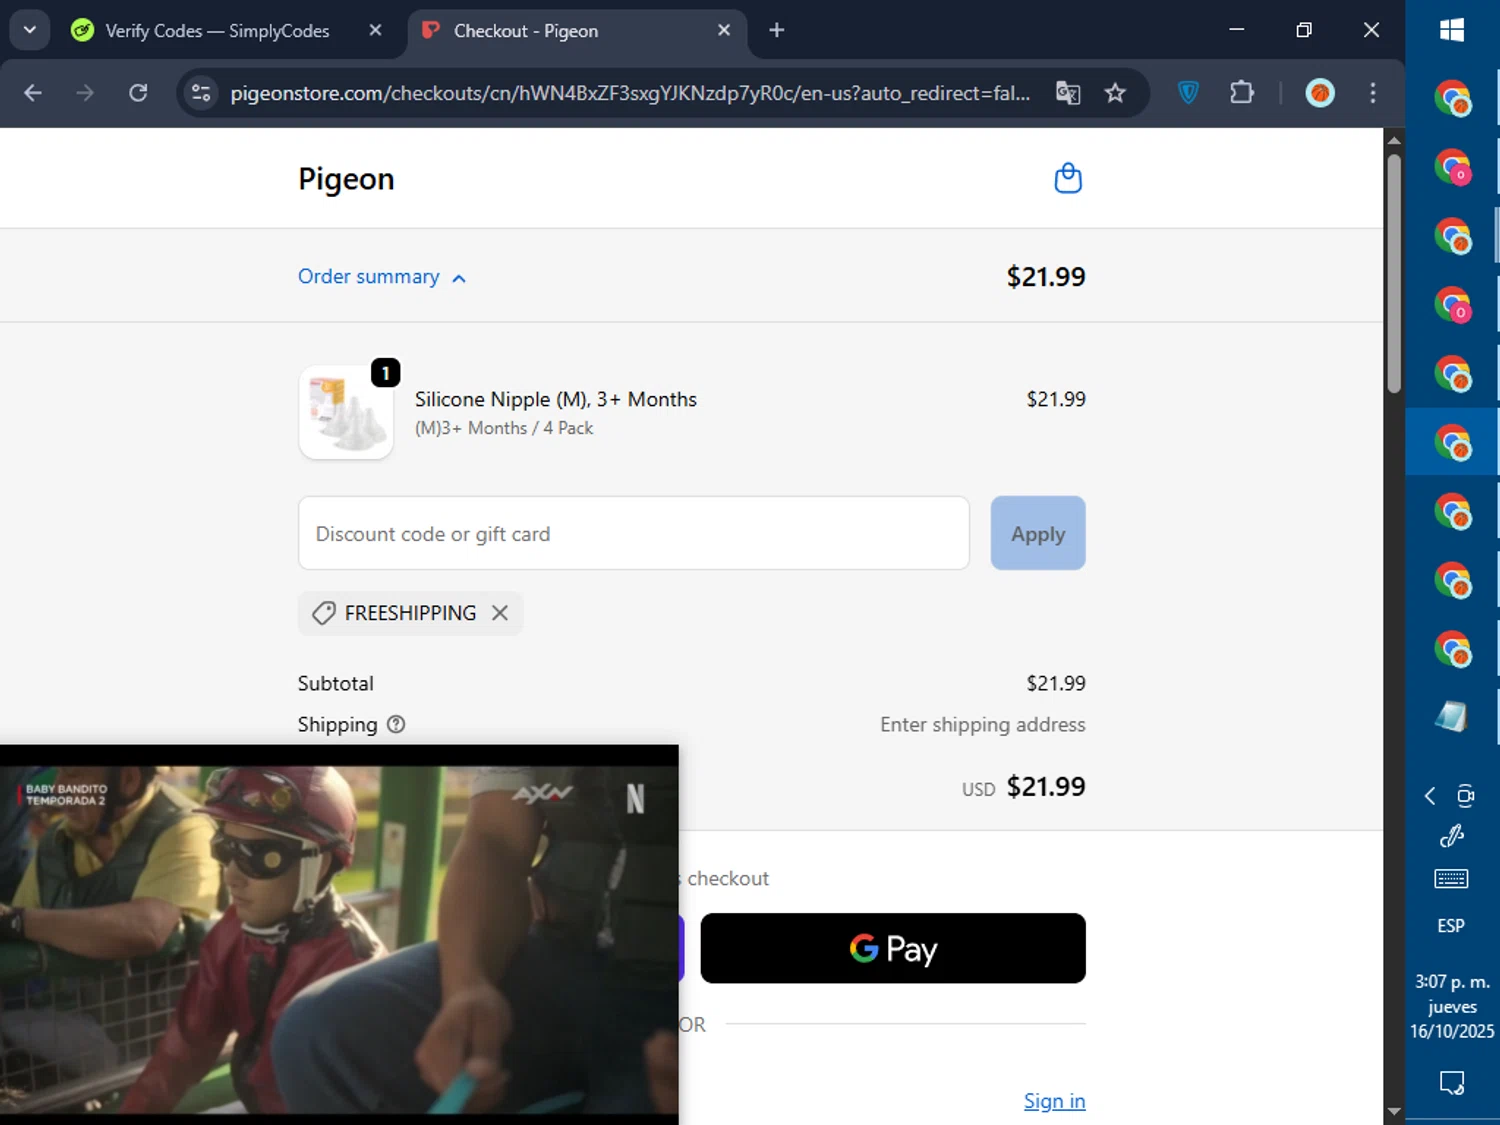Click the Apply discount button

click(x=1038, y=533)
